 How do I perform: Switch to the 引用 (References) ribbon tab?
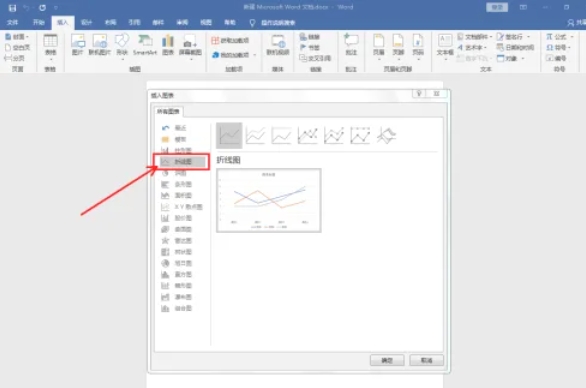[134, 22]
